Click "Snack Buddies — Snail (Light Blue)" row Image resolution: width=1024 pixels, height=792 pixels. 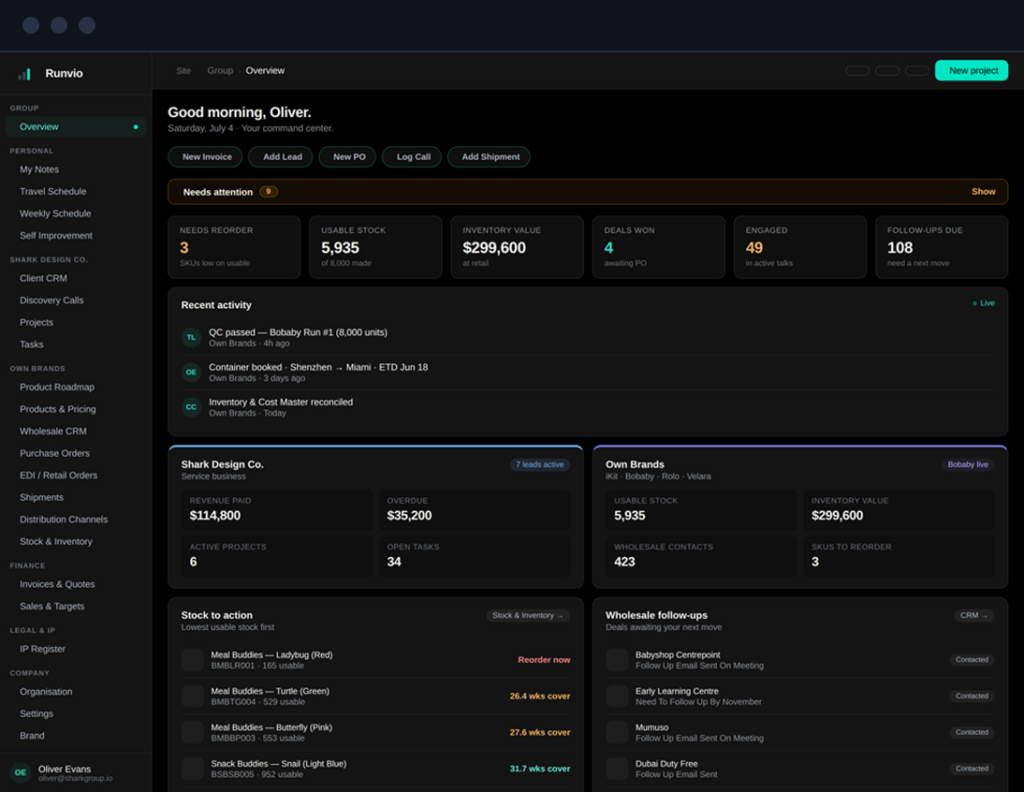pyautogui.click(x=376, y=768)
